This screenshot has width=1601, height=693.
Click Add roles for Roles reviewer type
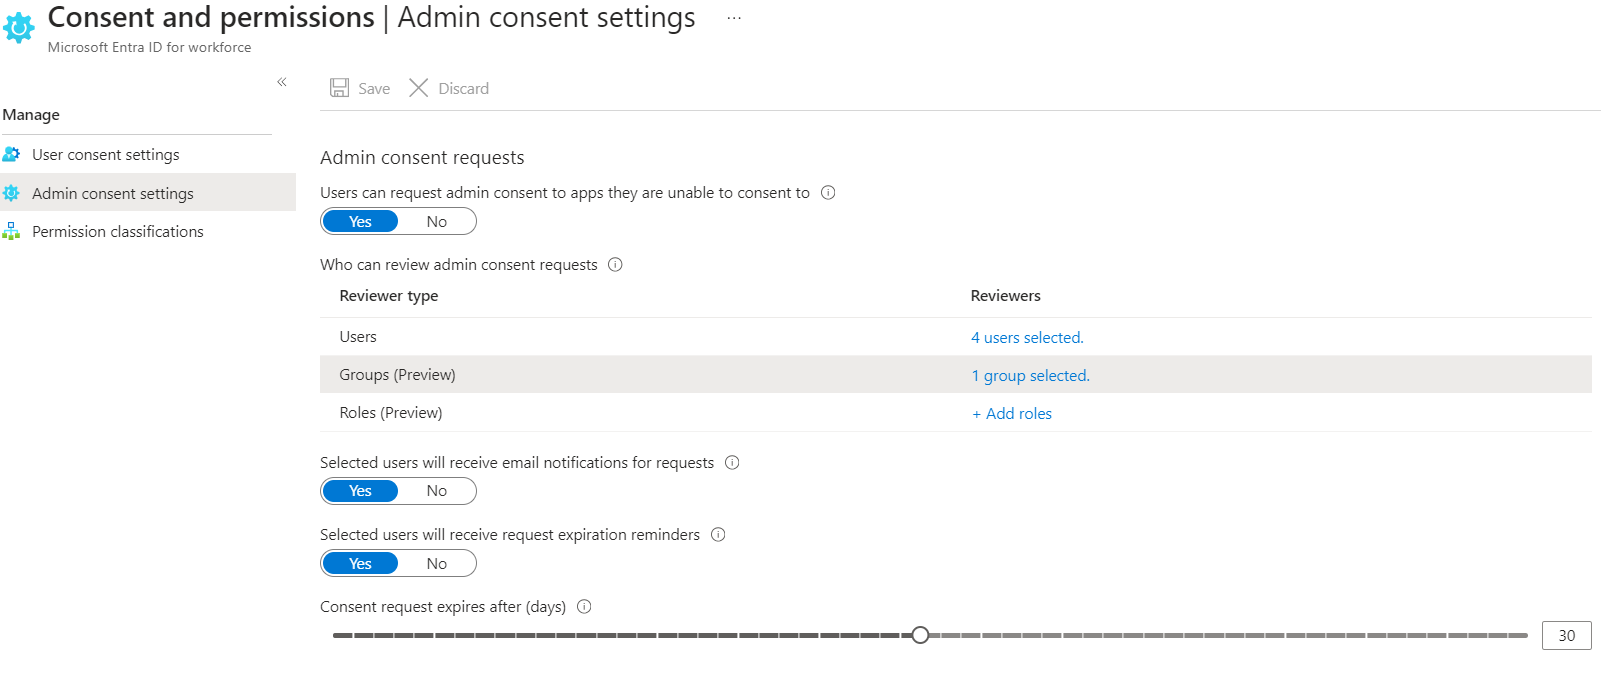pos(1011,413)
